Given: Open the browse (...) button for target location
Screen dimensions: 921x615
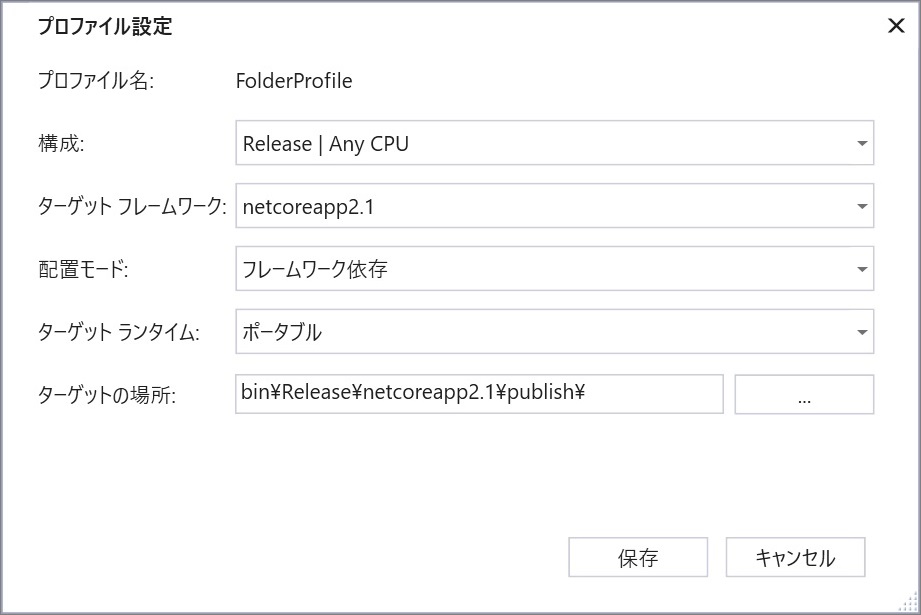Looking at the screenshot, I should (x=804, y=394).
